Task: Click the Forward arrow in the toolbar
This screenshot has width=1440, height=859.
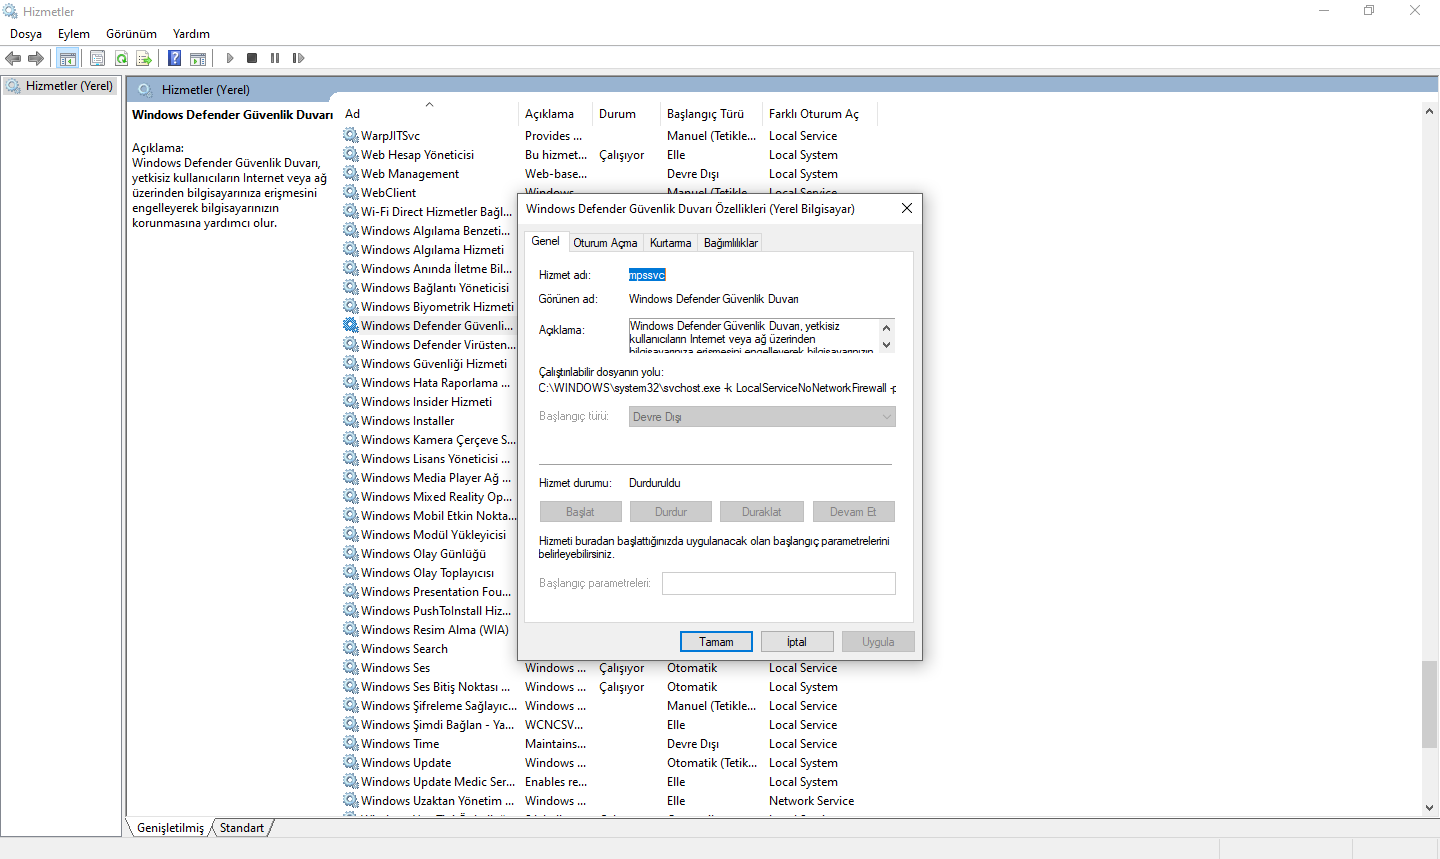Action: [36, 58]
